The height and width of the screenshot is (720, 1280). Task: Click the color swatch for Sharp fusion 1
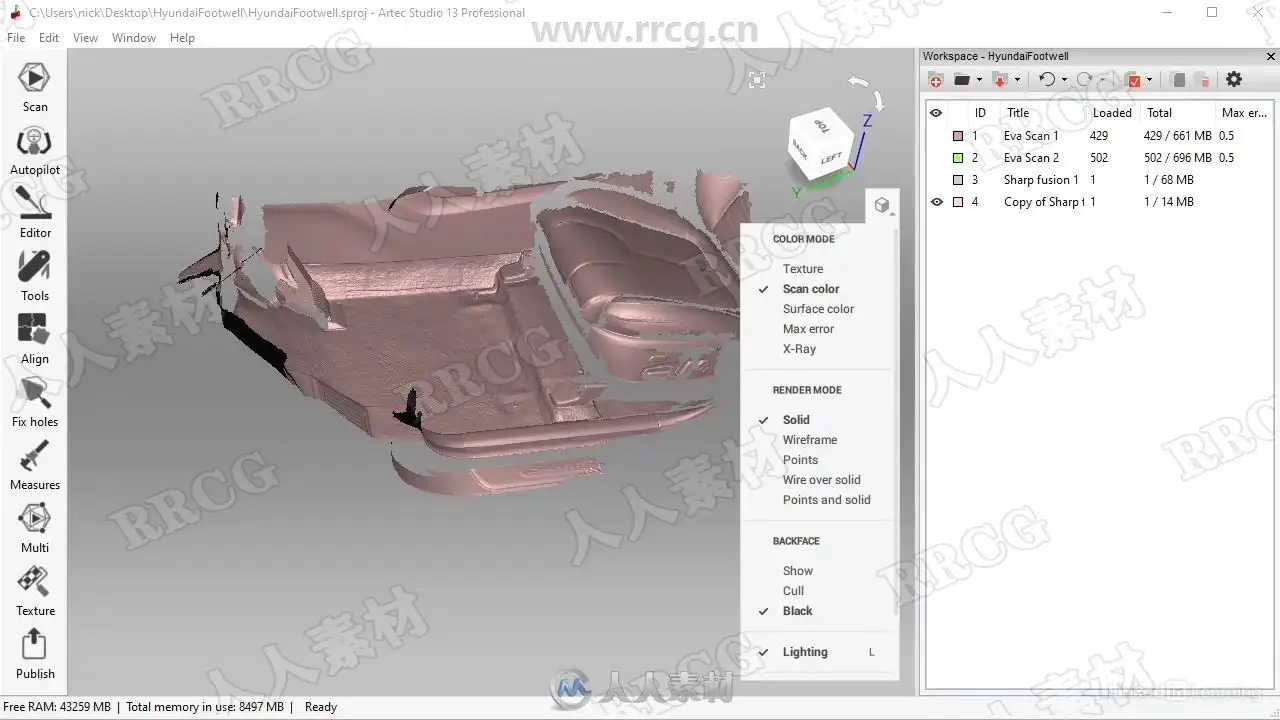pyautogui.click(x=958, y=180)
